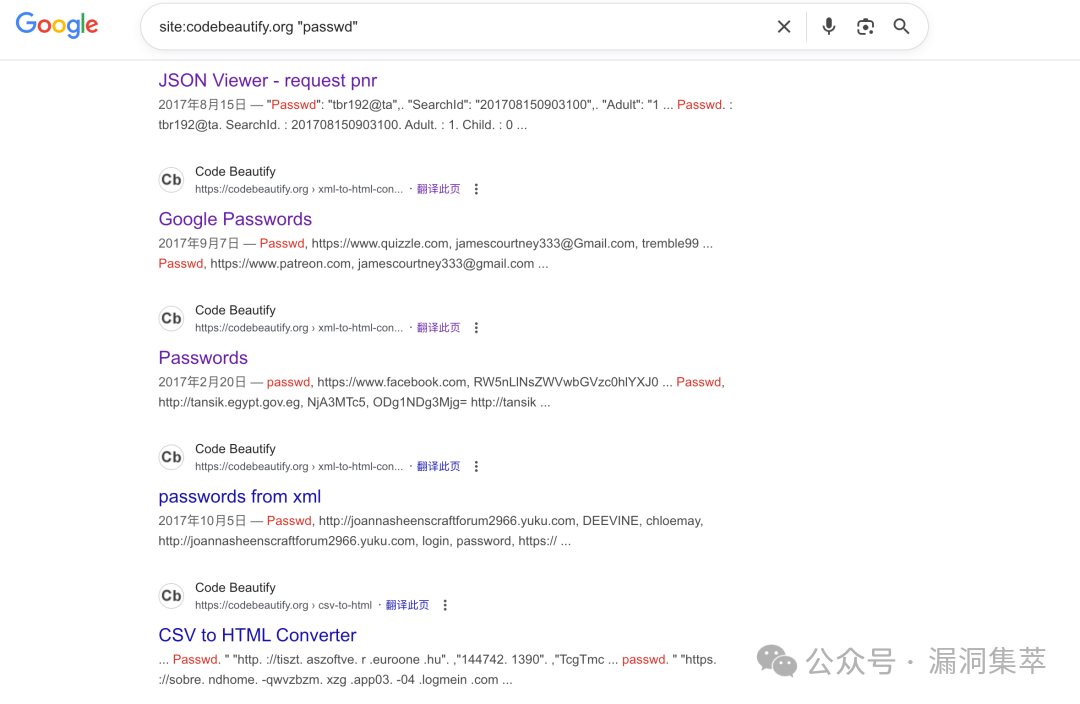This screenshot has width=1080, height=704.
Task: Click the Code Beautify site name above Google Passwords
Action: [235, 172]
